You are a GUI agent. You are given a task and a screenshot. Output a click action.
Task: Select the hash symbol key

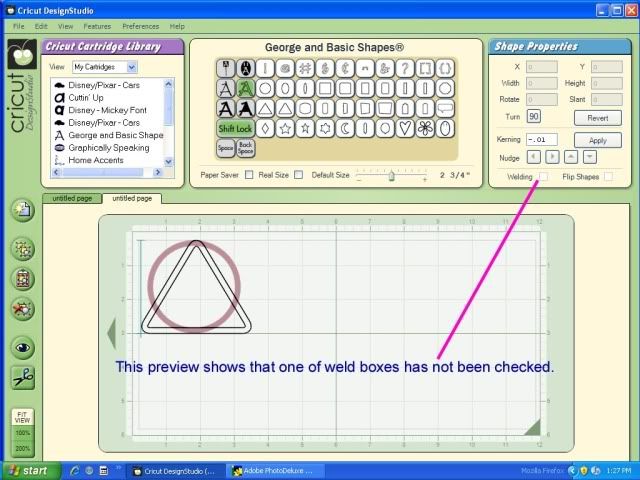point(305,69)
